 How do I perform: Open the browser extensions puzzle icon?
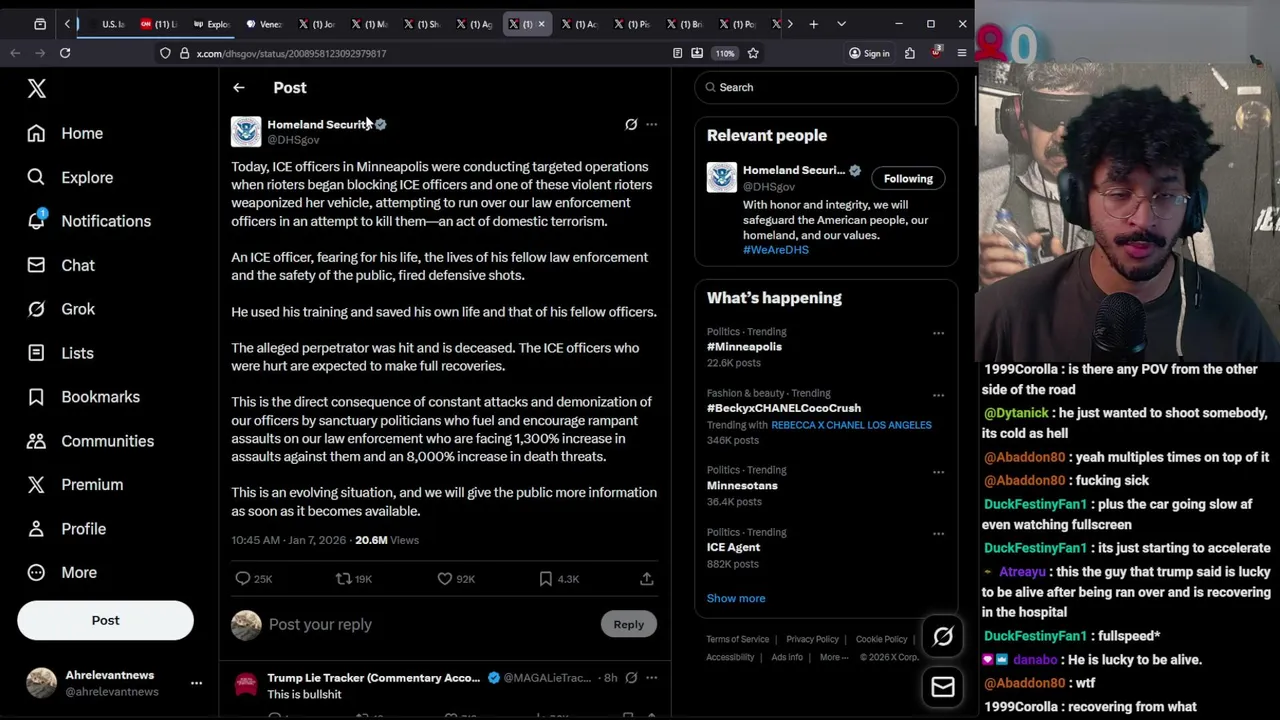(909, 53)
